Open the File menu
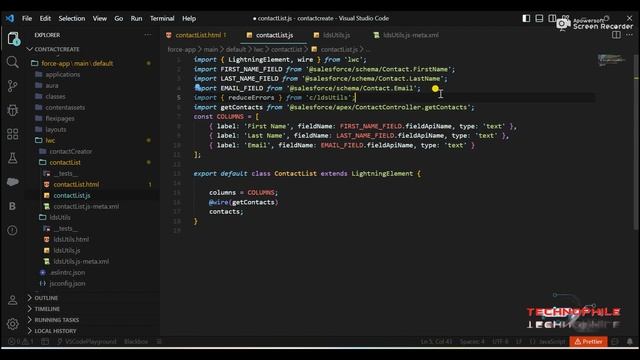Screen dimensions: 640x360 27,18
